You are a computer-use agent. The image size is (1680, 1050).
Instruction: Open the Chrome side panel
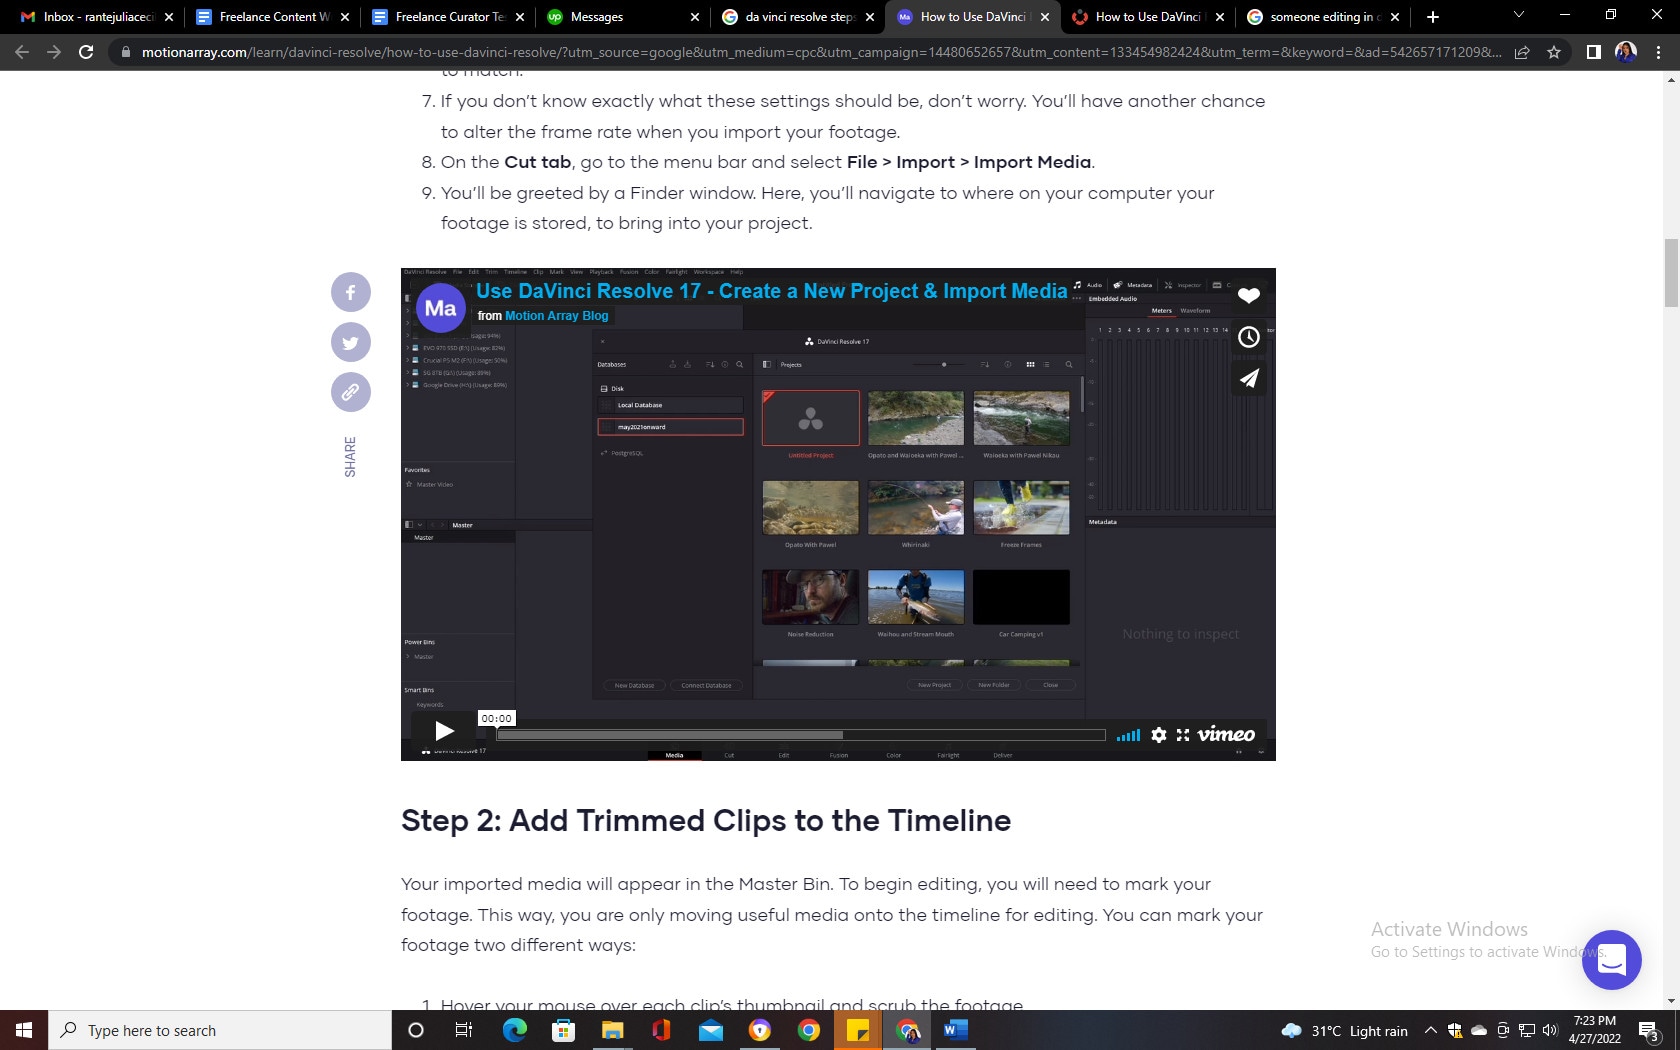(x=1594, y=52)
